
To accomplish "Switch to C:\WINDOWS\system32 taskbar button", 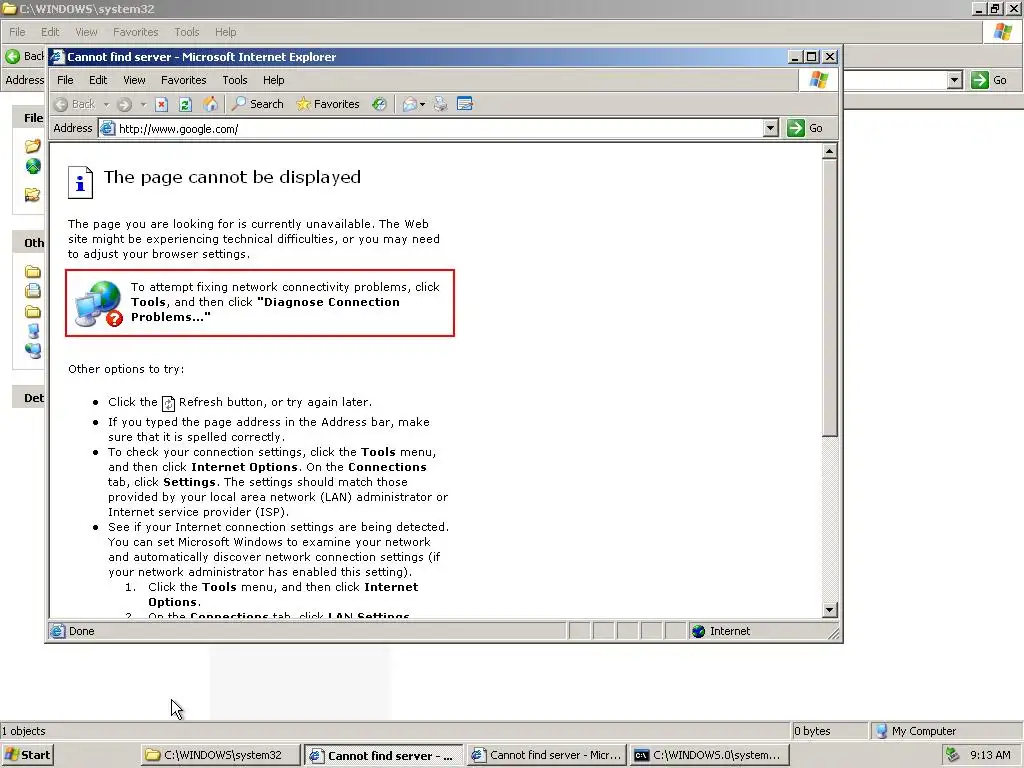I will (x=220, y=755).
